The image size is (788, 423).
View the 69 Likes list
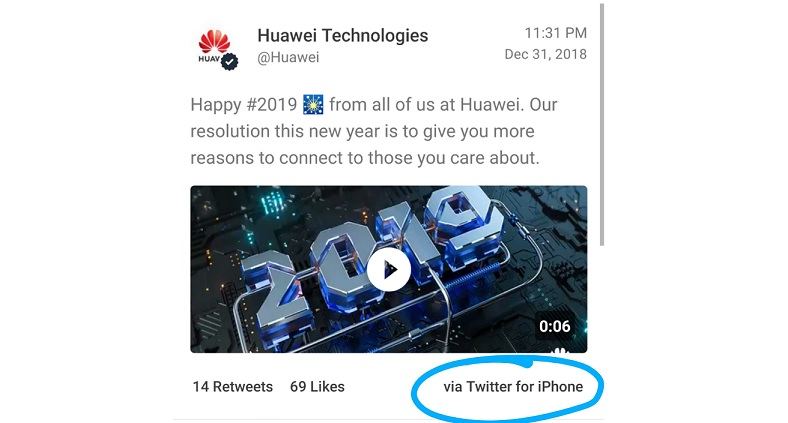click(x=317, y=386)
